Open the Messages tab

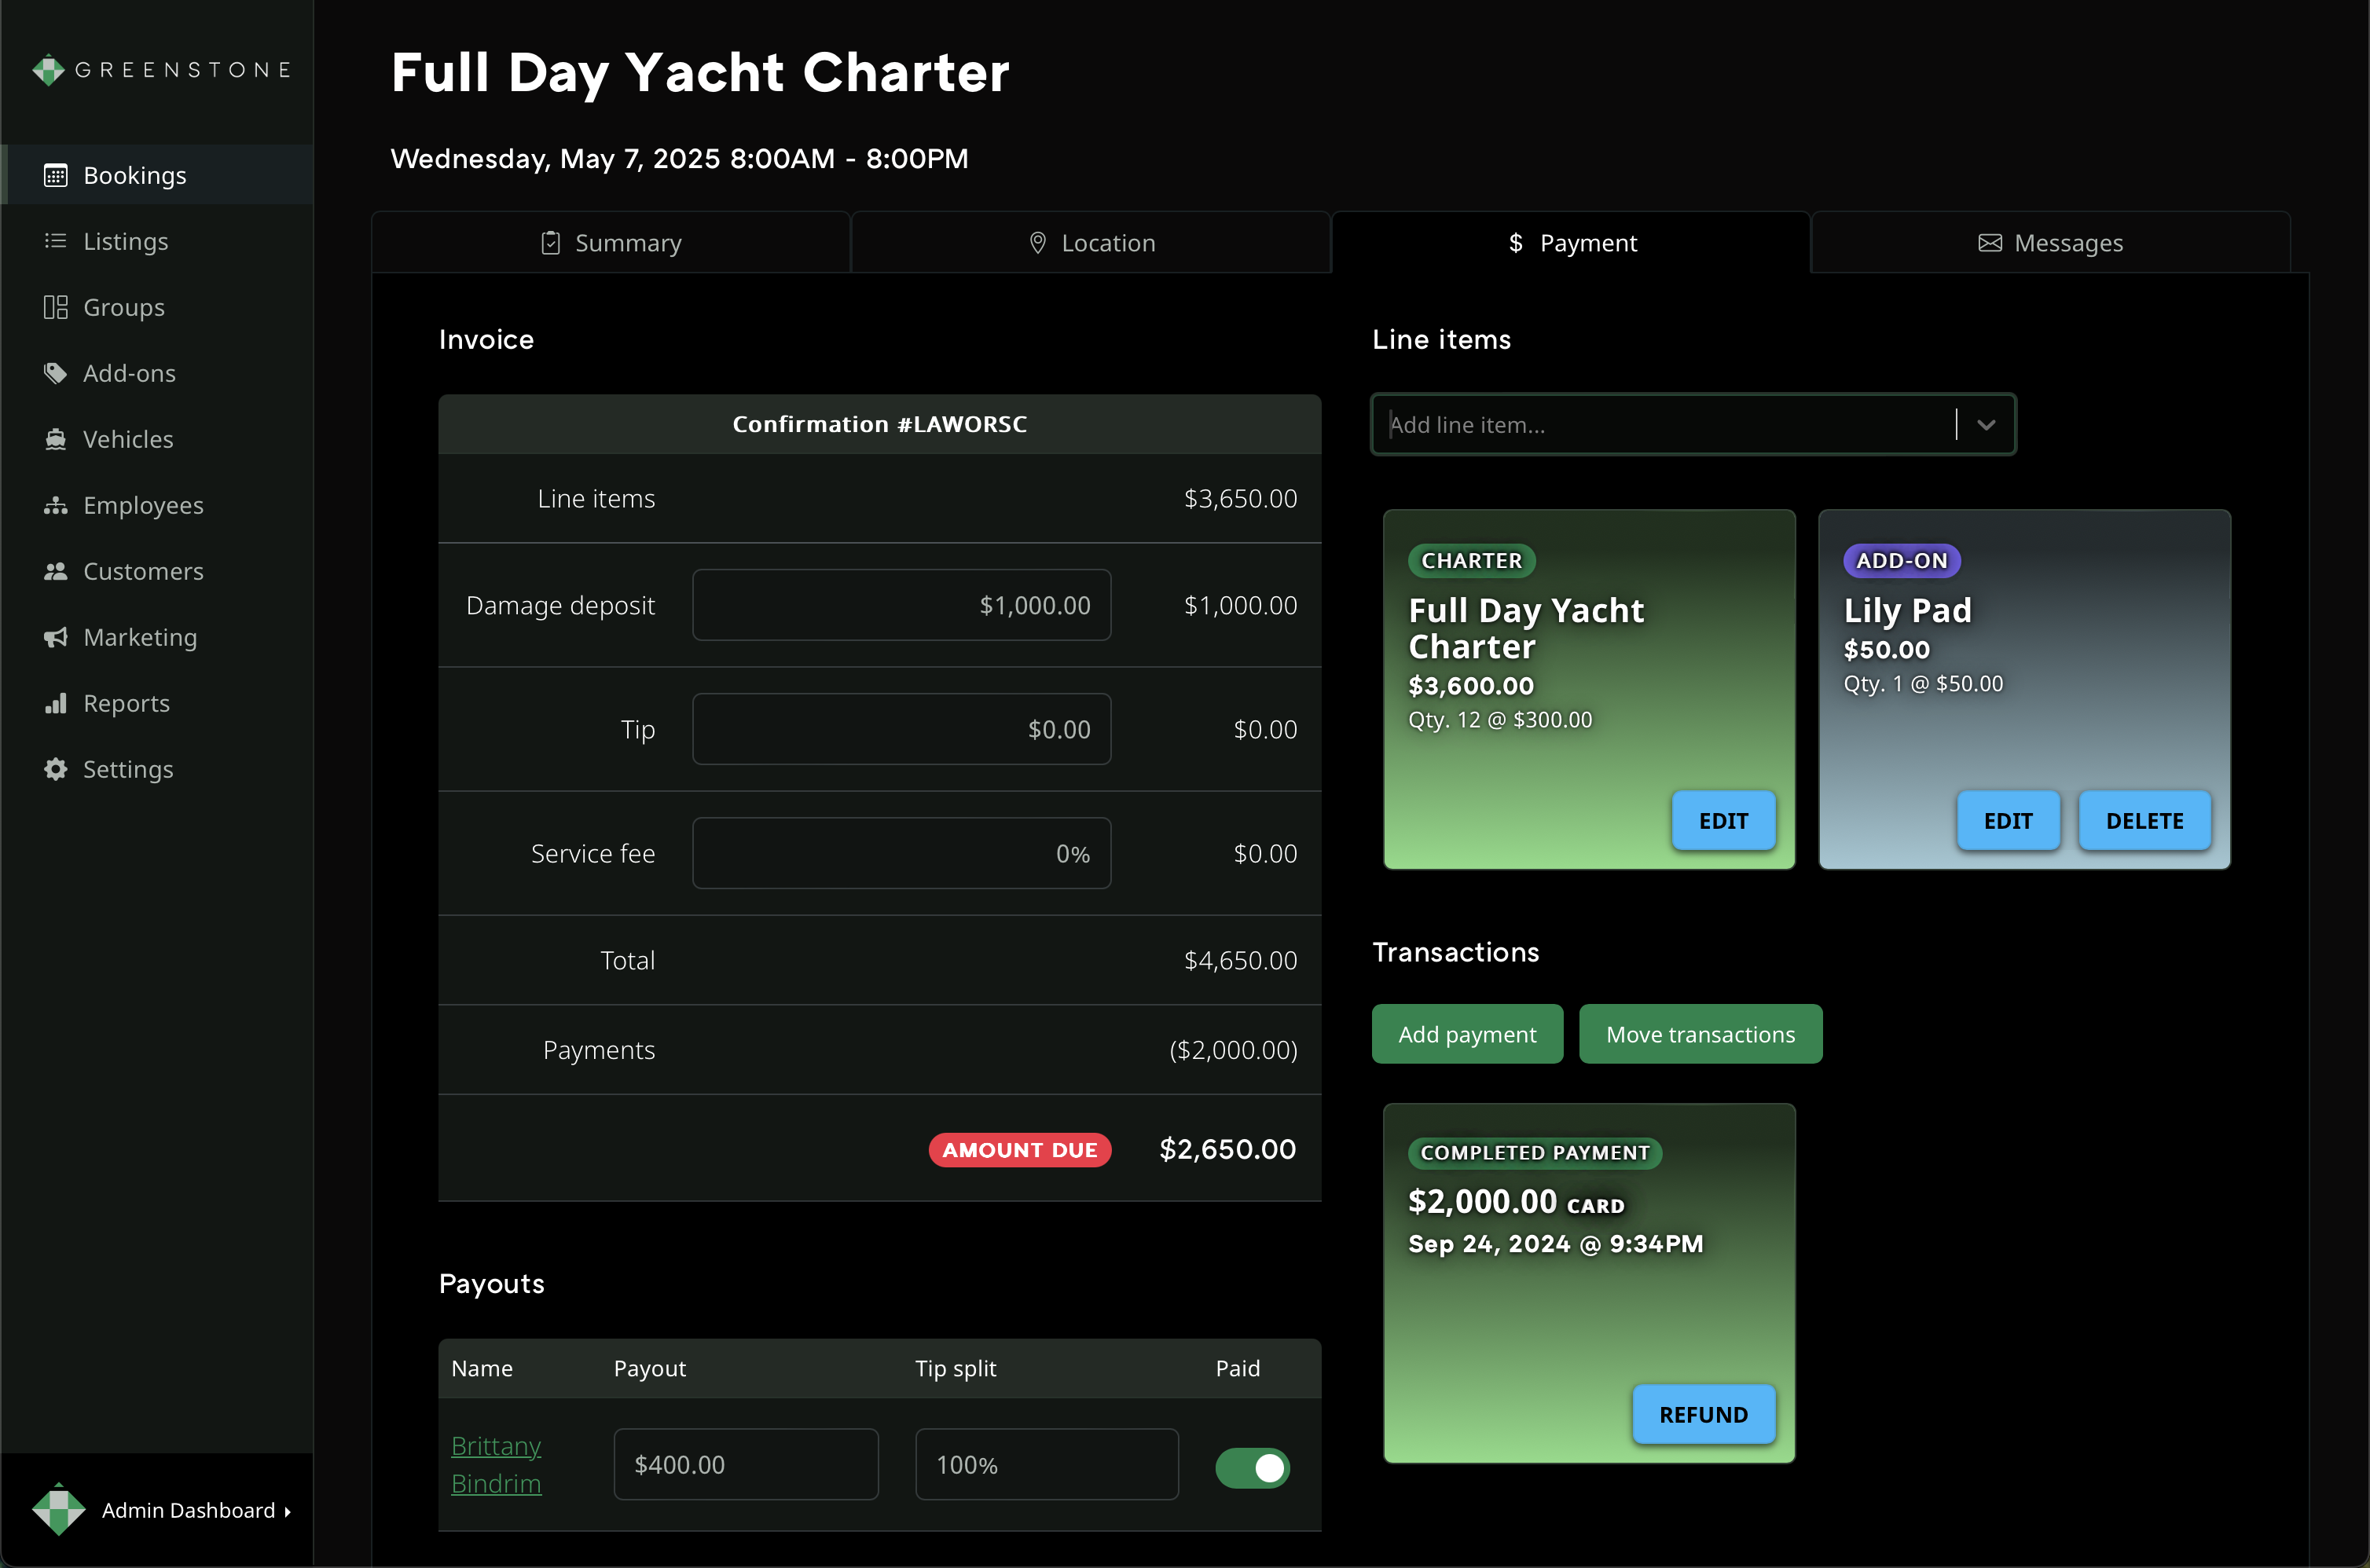[2050, 243]
